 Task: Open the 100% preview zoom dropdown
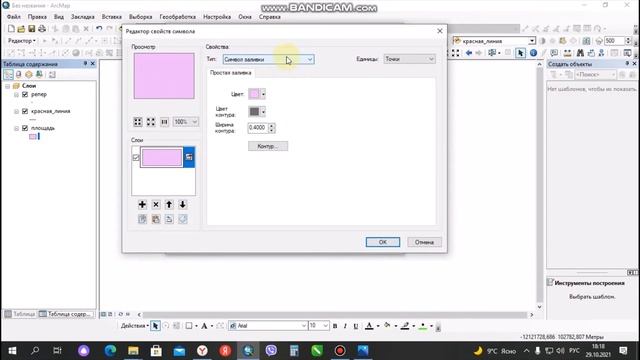point(185,122)
